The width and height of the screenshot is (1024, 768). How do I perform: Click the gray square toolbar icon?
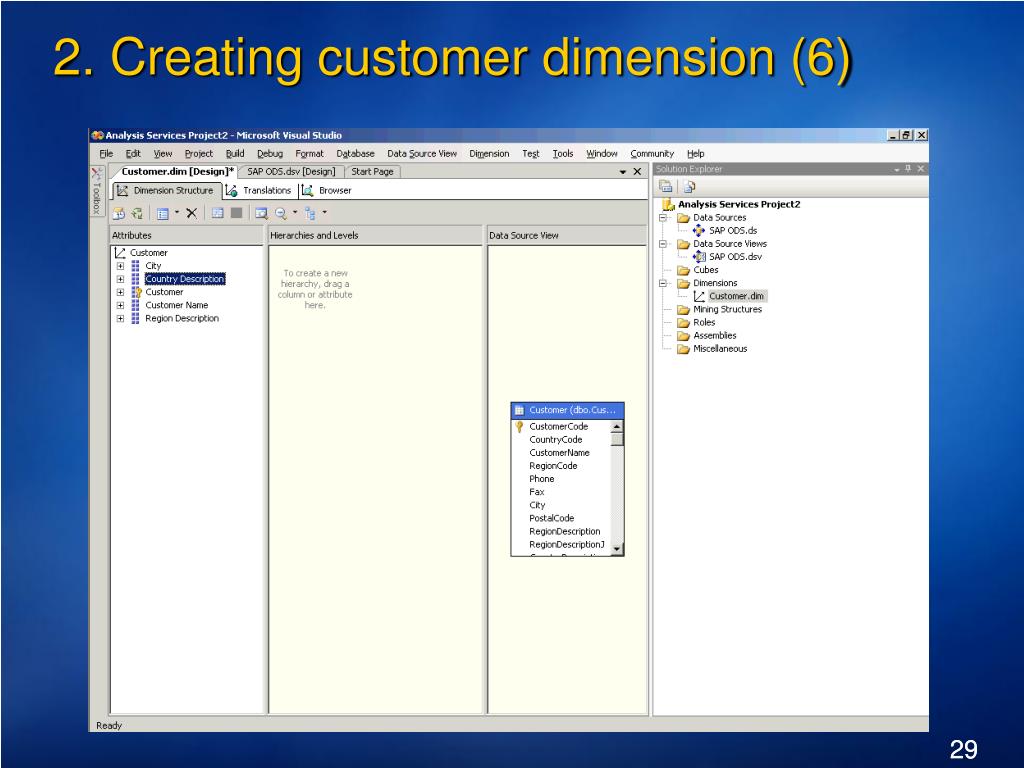[236, 213]
